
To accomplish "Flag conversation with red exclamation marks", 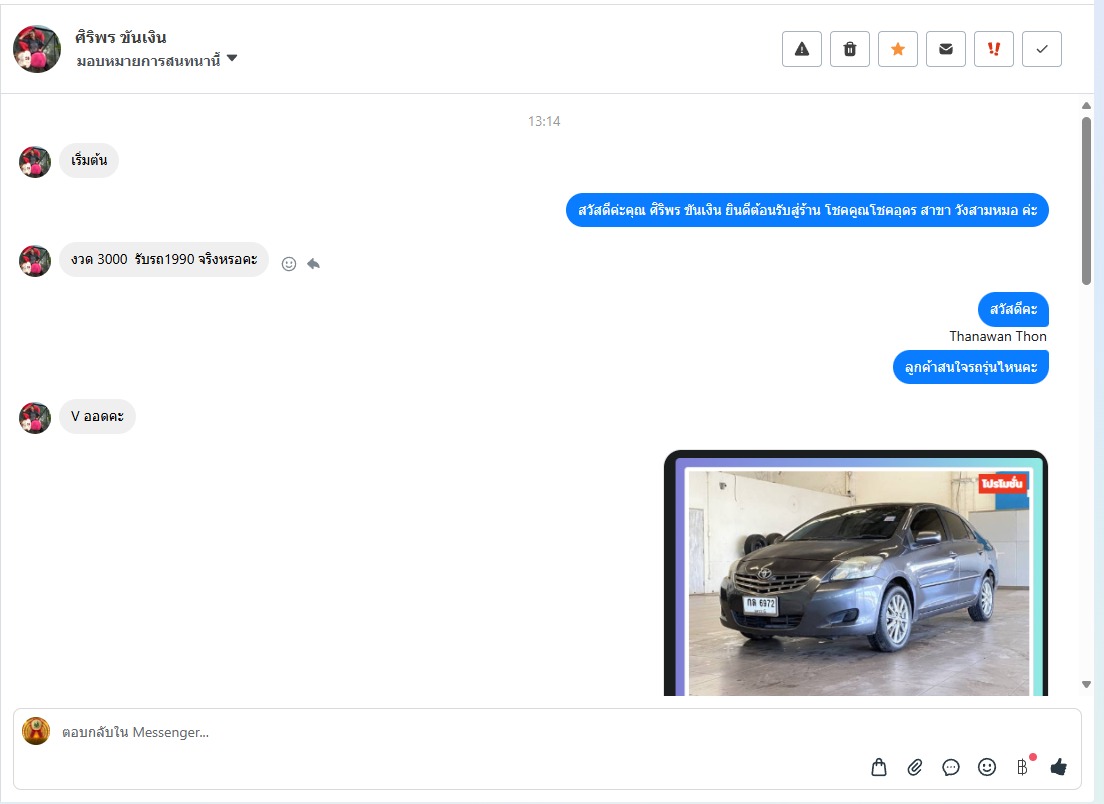I will (994, 49).
